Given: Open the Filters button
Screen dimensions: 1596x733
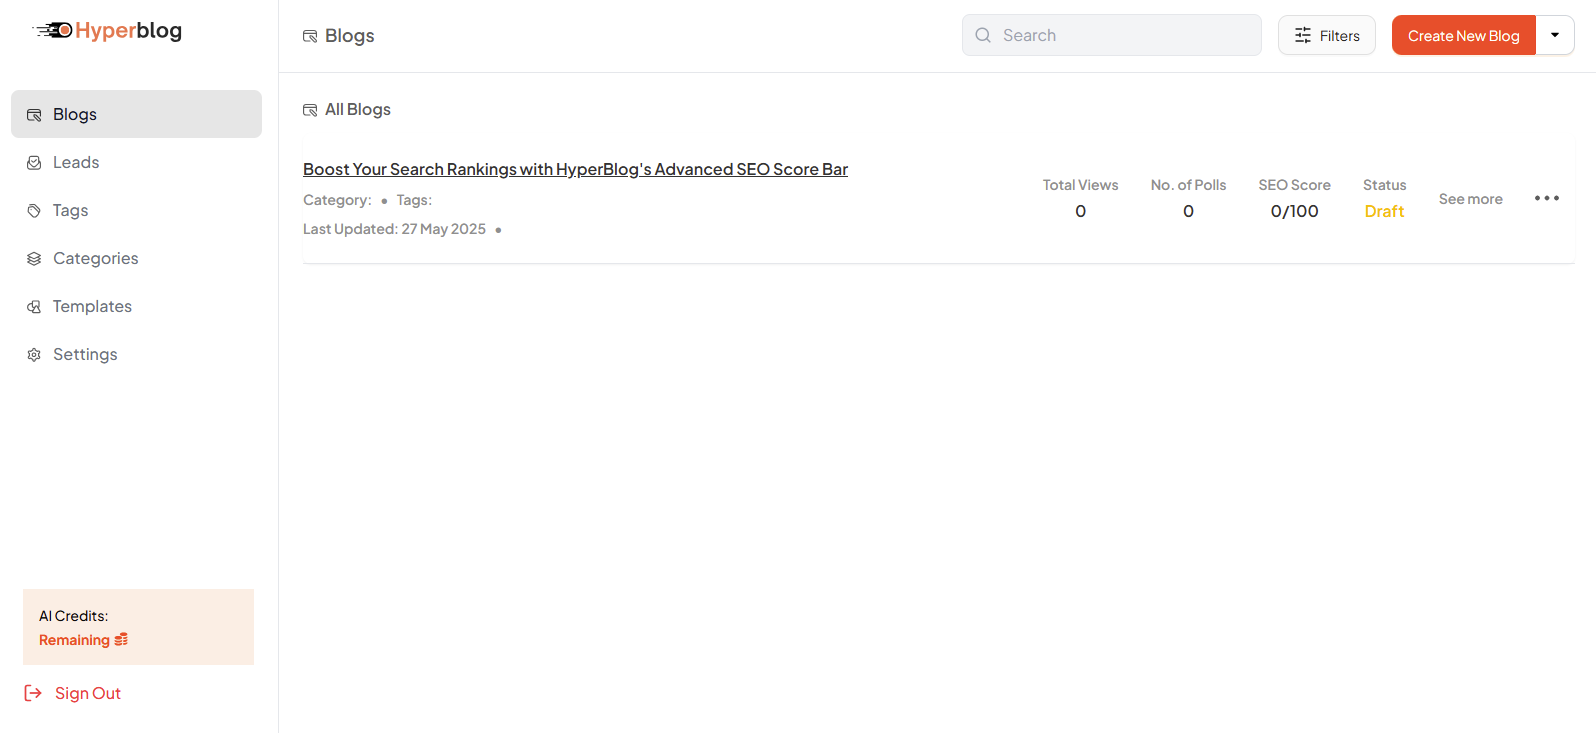Looking at the screenshot, I should pos(1327,35).
